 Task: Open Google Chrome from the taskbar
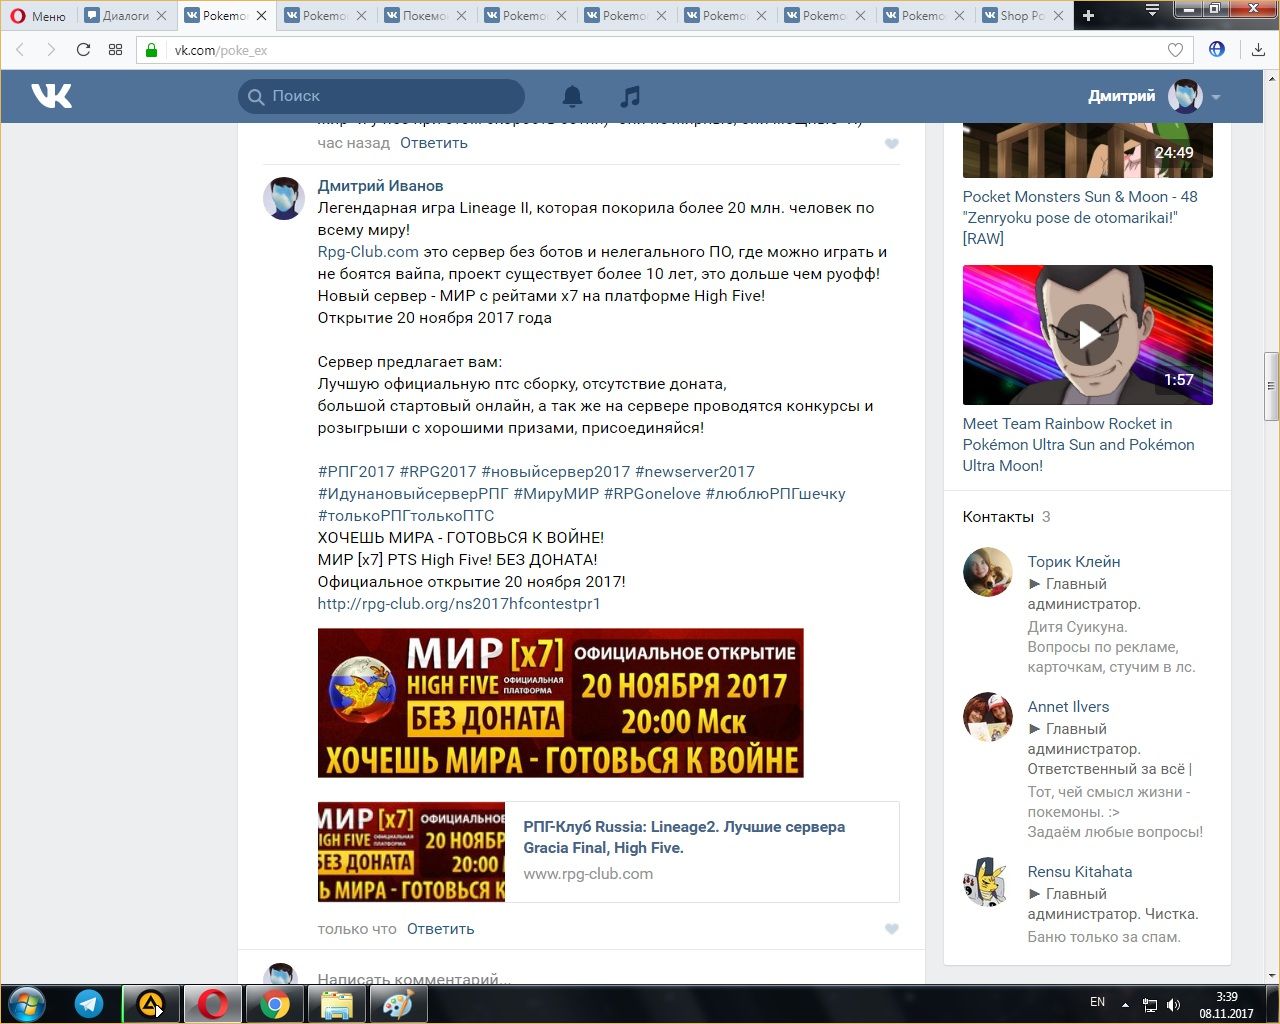(x=274, y=1005)
